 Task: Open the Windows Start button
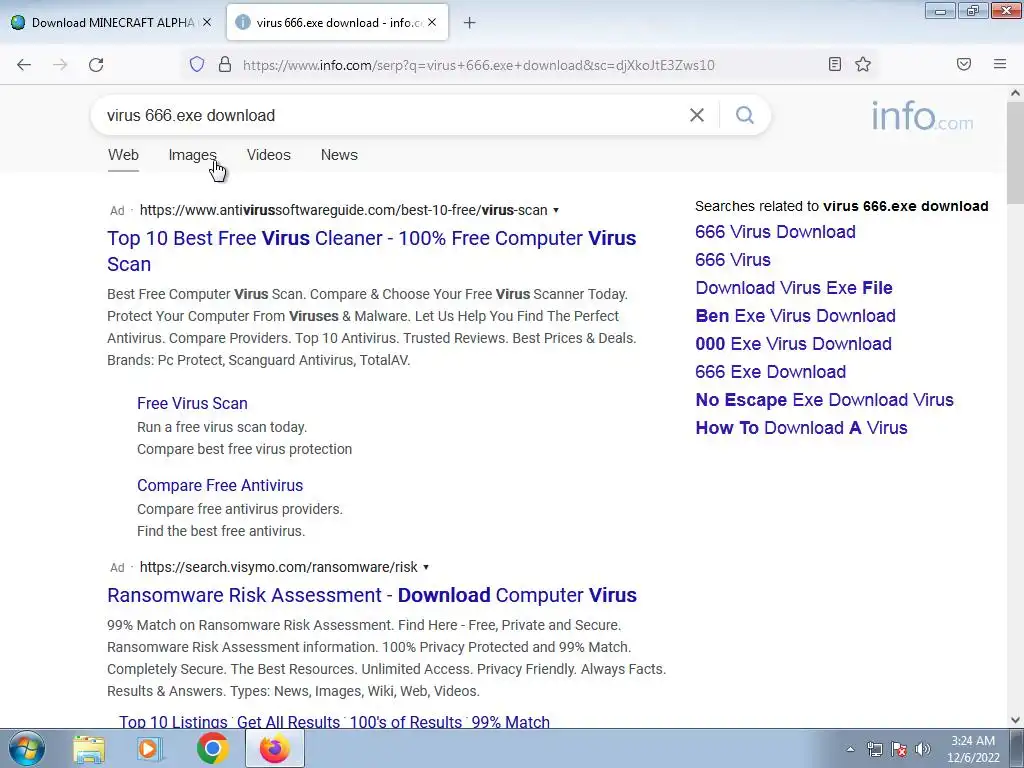(27, 748)
